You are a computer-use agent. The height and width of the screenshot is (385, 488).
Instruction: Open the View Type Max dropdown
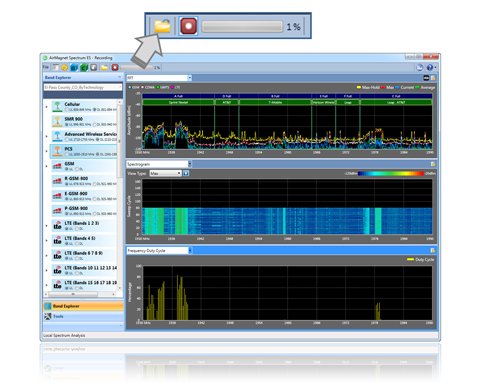coord(165,173)
